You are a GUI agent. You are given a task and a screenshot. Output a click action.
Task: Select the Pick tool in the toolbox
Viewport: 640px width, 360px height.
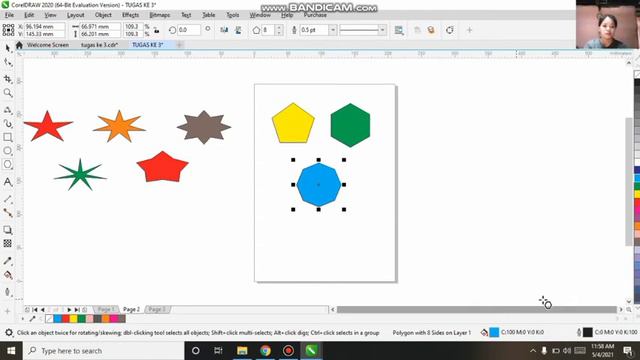8,48
